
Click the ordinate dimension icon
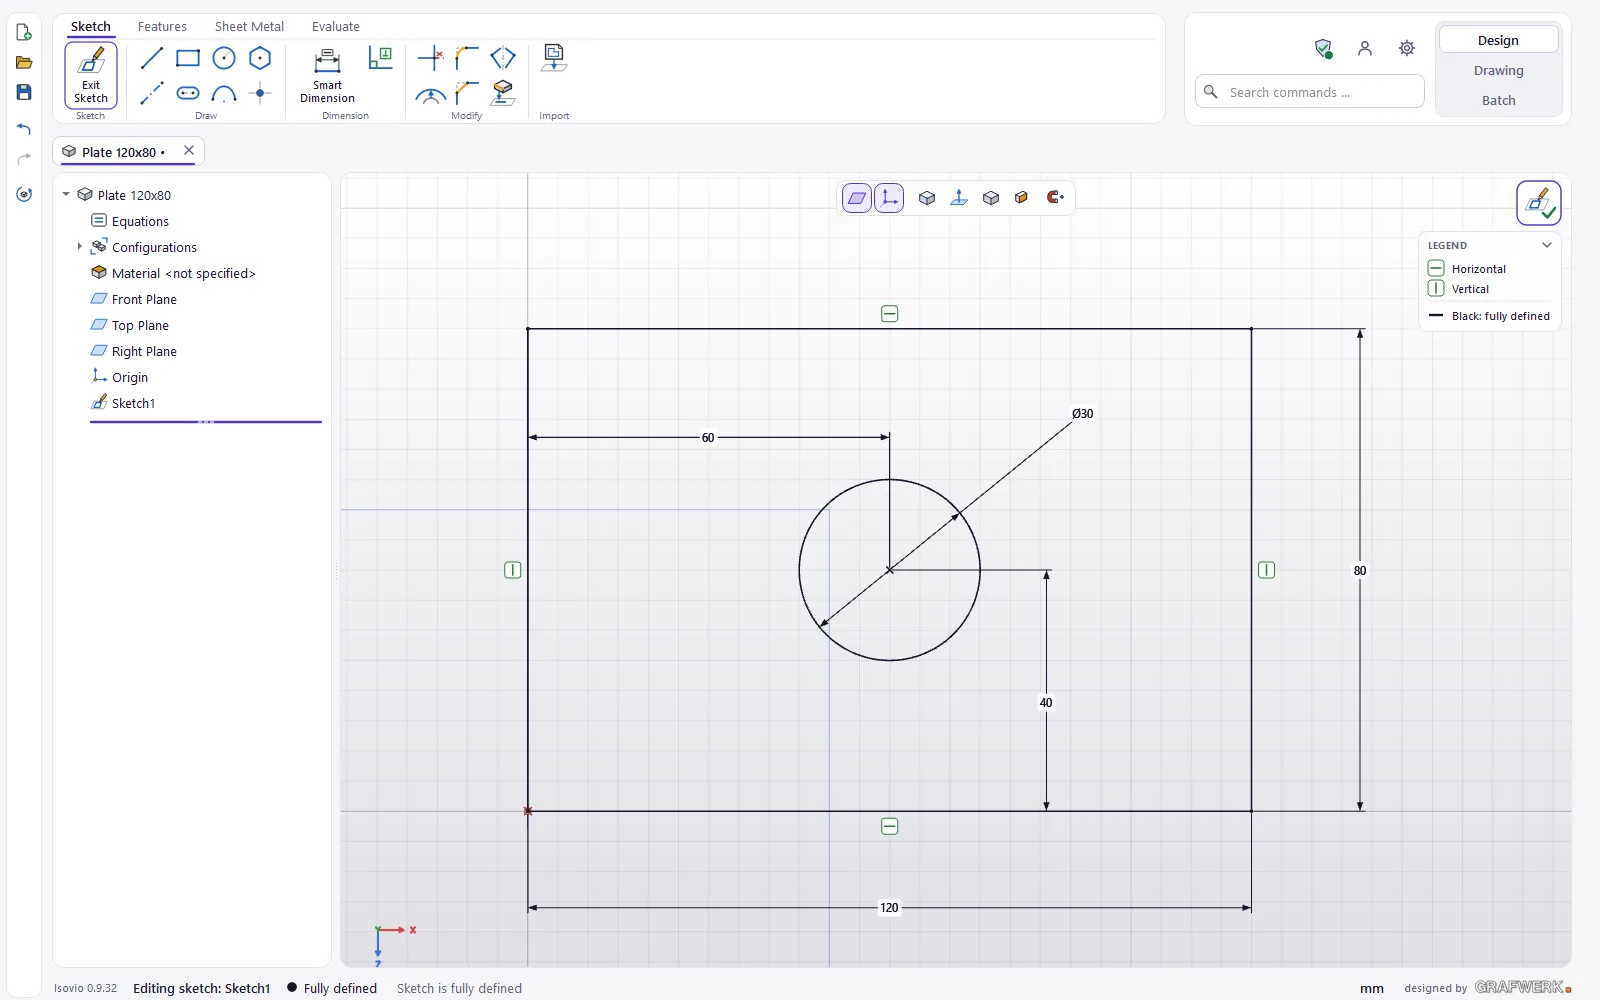pos(380,58)
